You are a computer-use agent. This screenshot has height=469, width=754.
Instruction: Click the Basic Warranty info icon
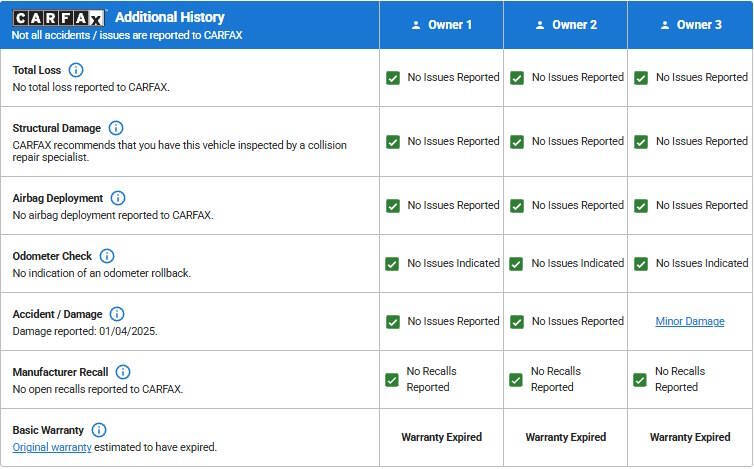[99, 430]
